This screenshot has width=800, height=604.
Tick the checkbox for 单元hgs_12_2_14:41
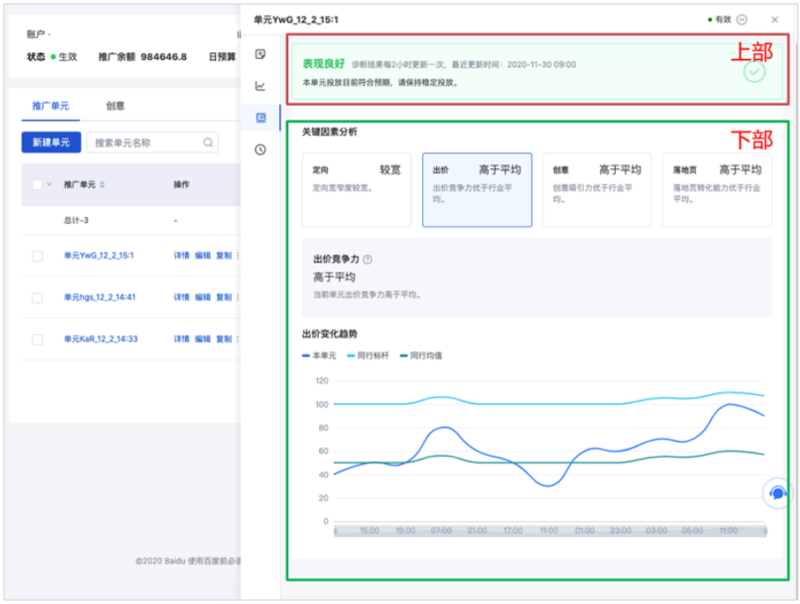(x=37, y=297)
